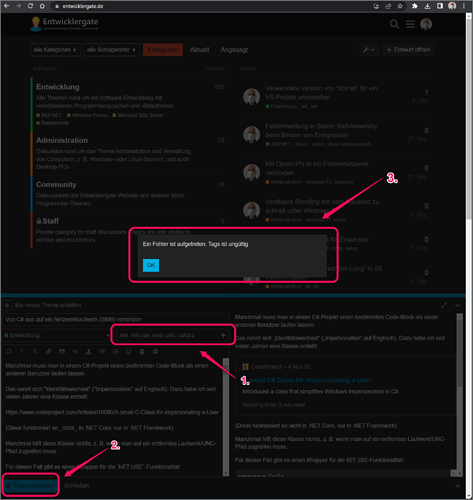473x500 pixels.
Task: Click the upload file icon
Action: tap(88, 351)
